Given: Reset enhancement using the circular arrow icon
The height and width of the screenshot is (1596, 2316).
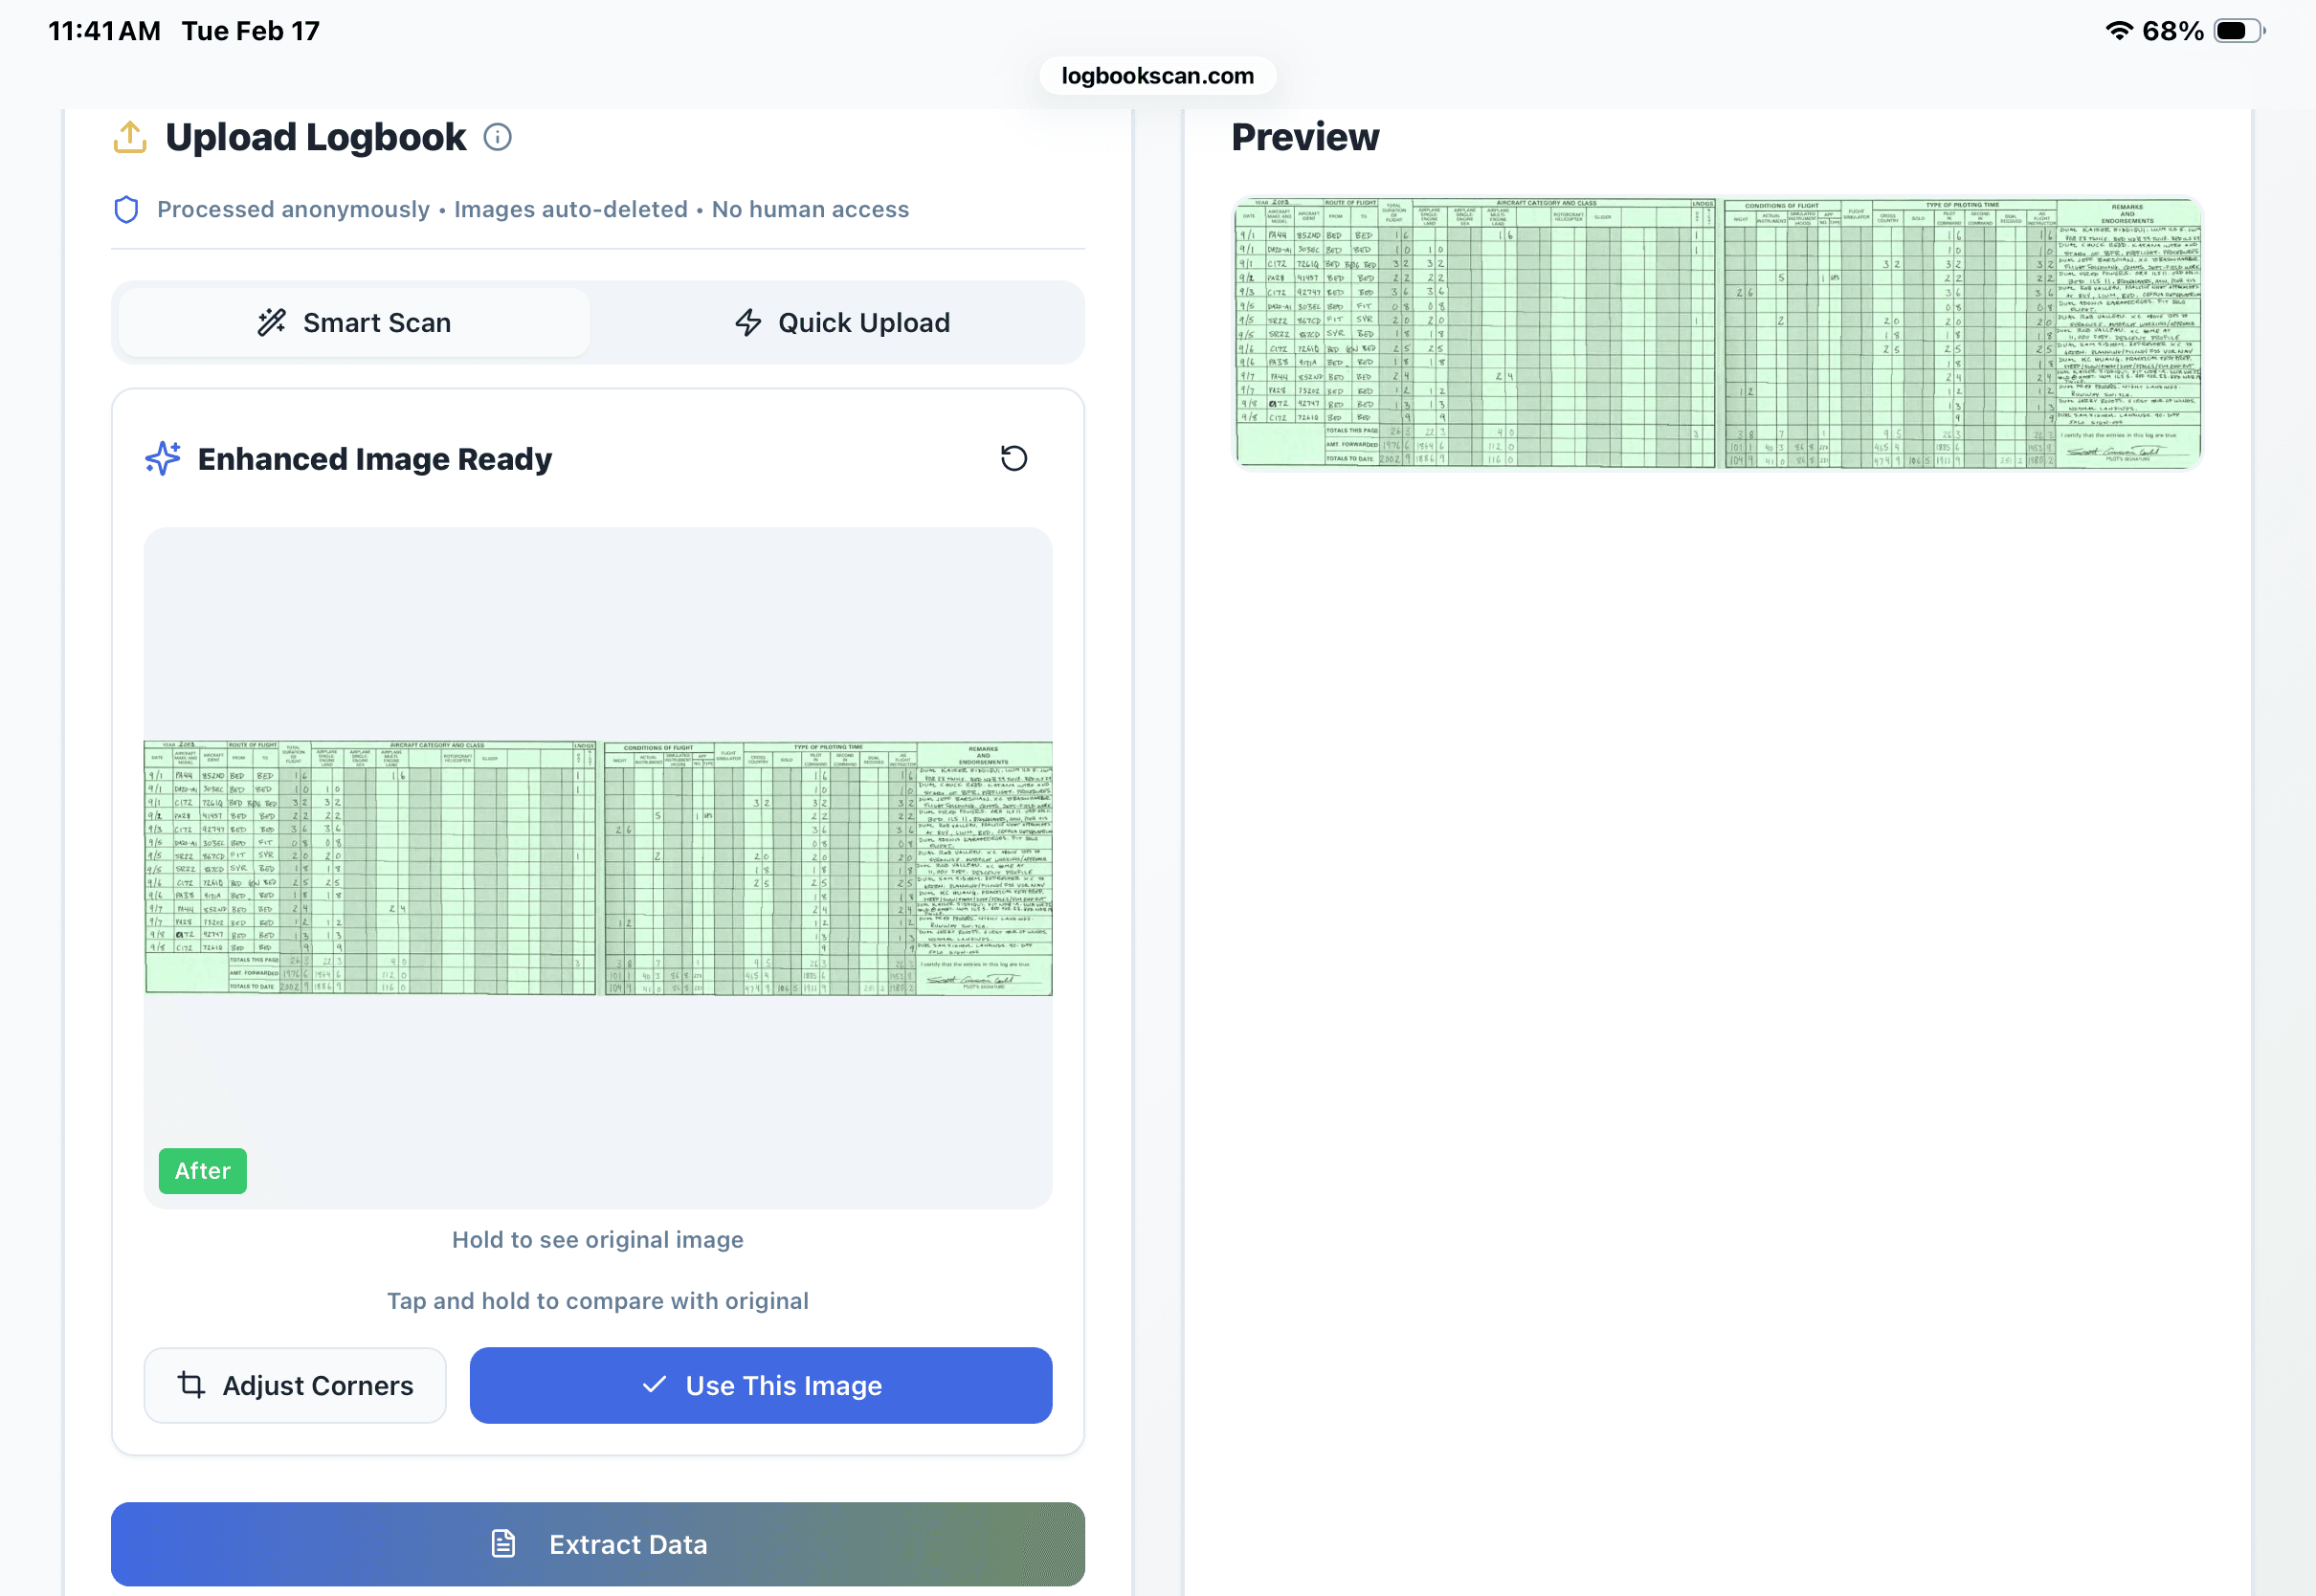Looking at the screenshot, I should pyautogui.click(x=1014, y=458).
